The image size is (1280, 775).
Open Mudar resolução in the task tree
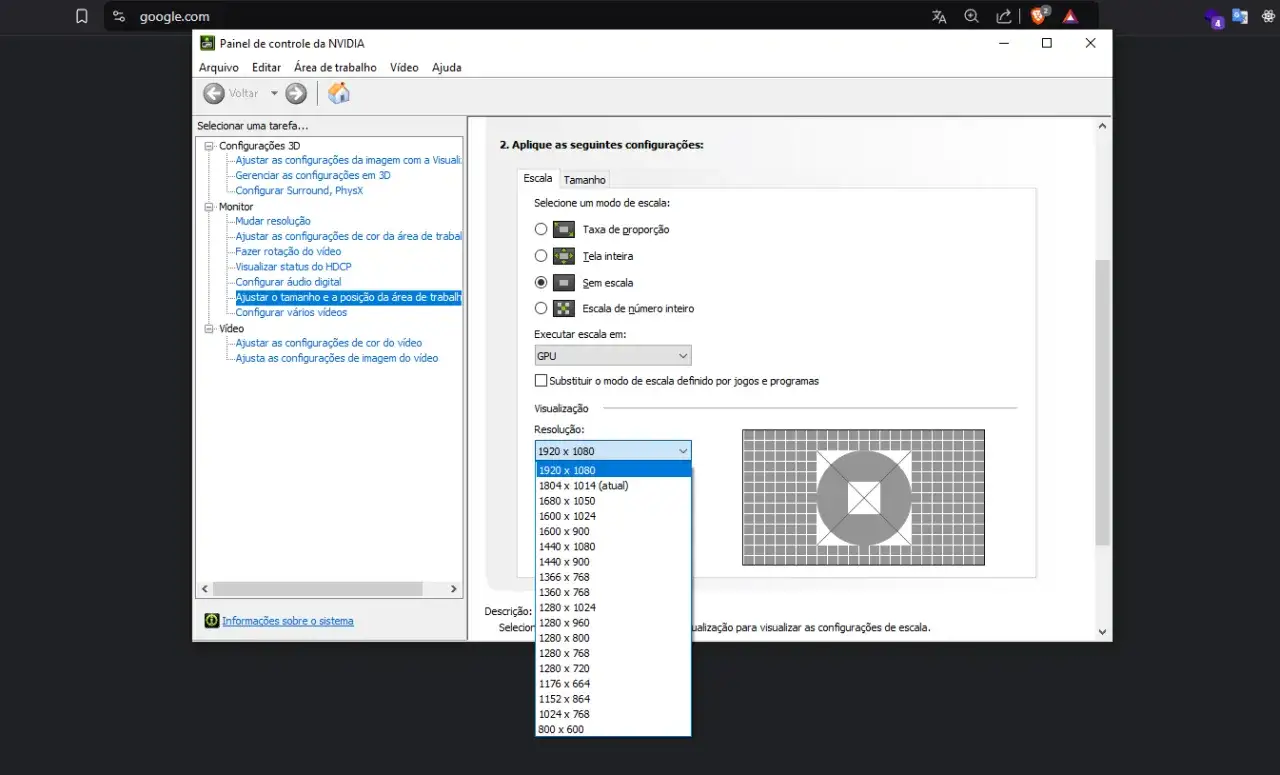pyautogui.click(x=273, y=221)
